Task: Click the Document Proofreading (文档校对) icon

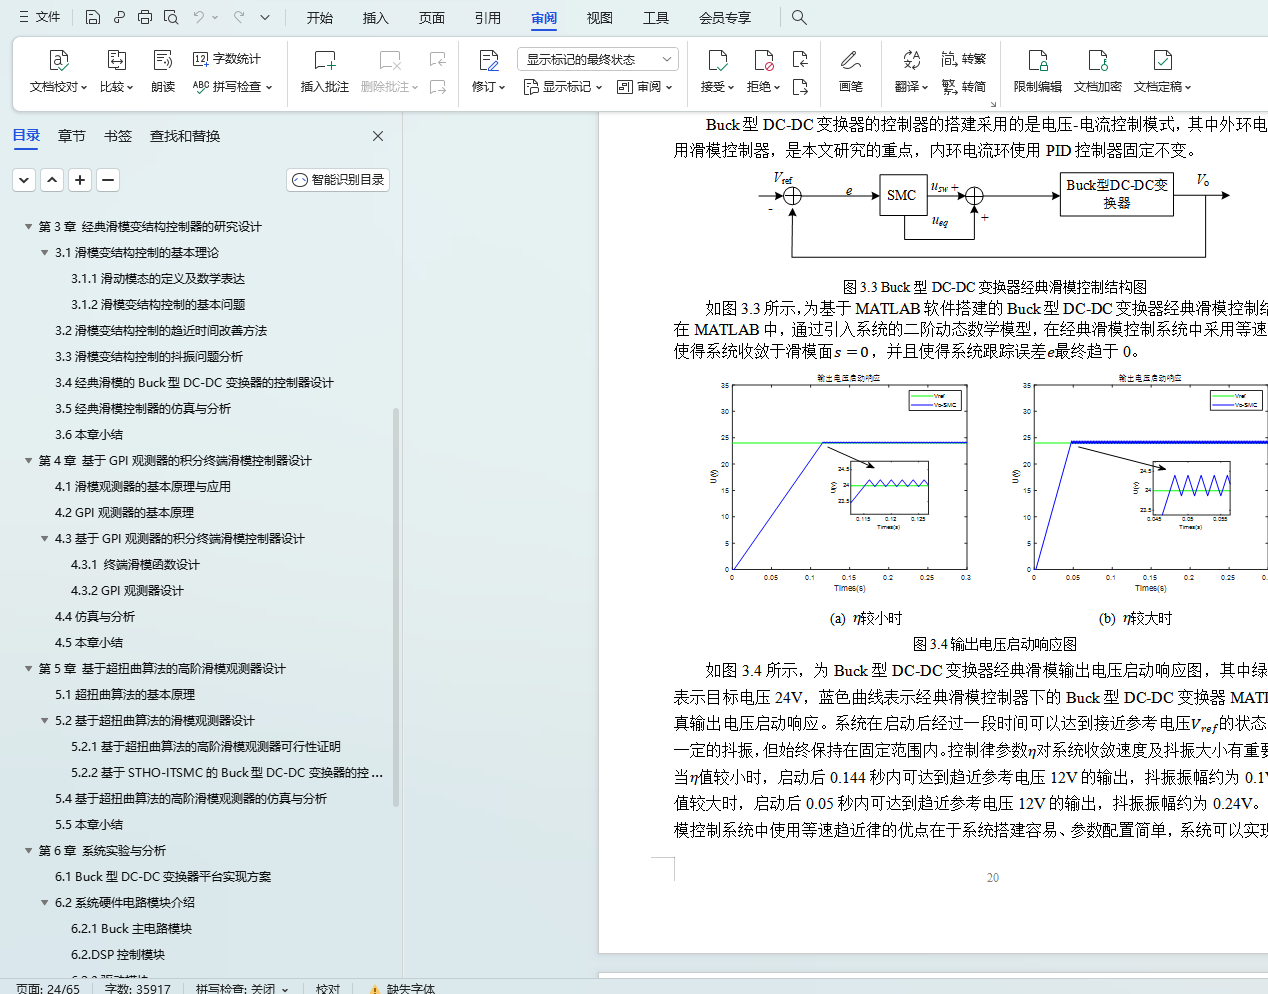Action: point(59,60)
